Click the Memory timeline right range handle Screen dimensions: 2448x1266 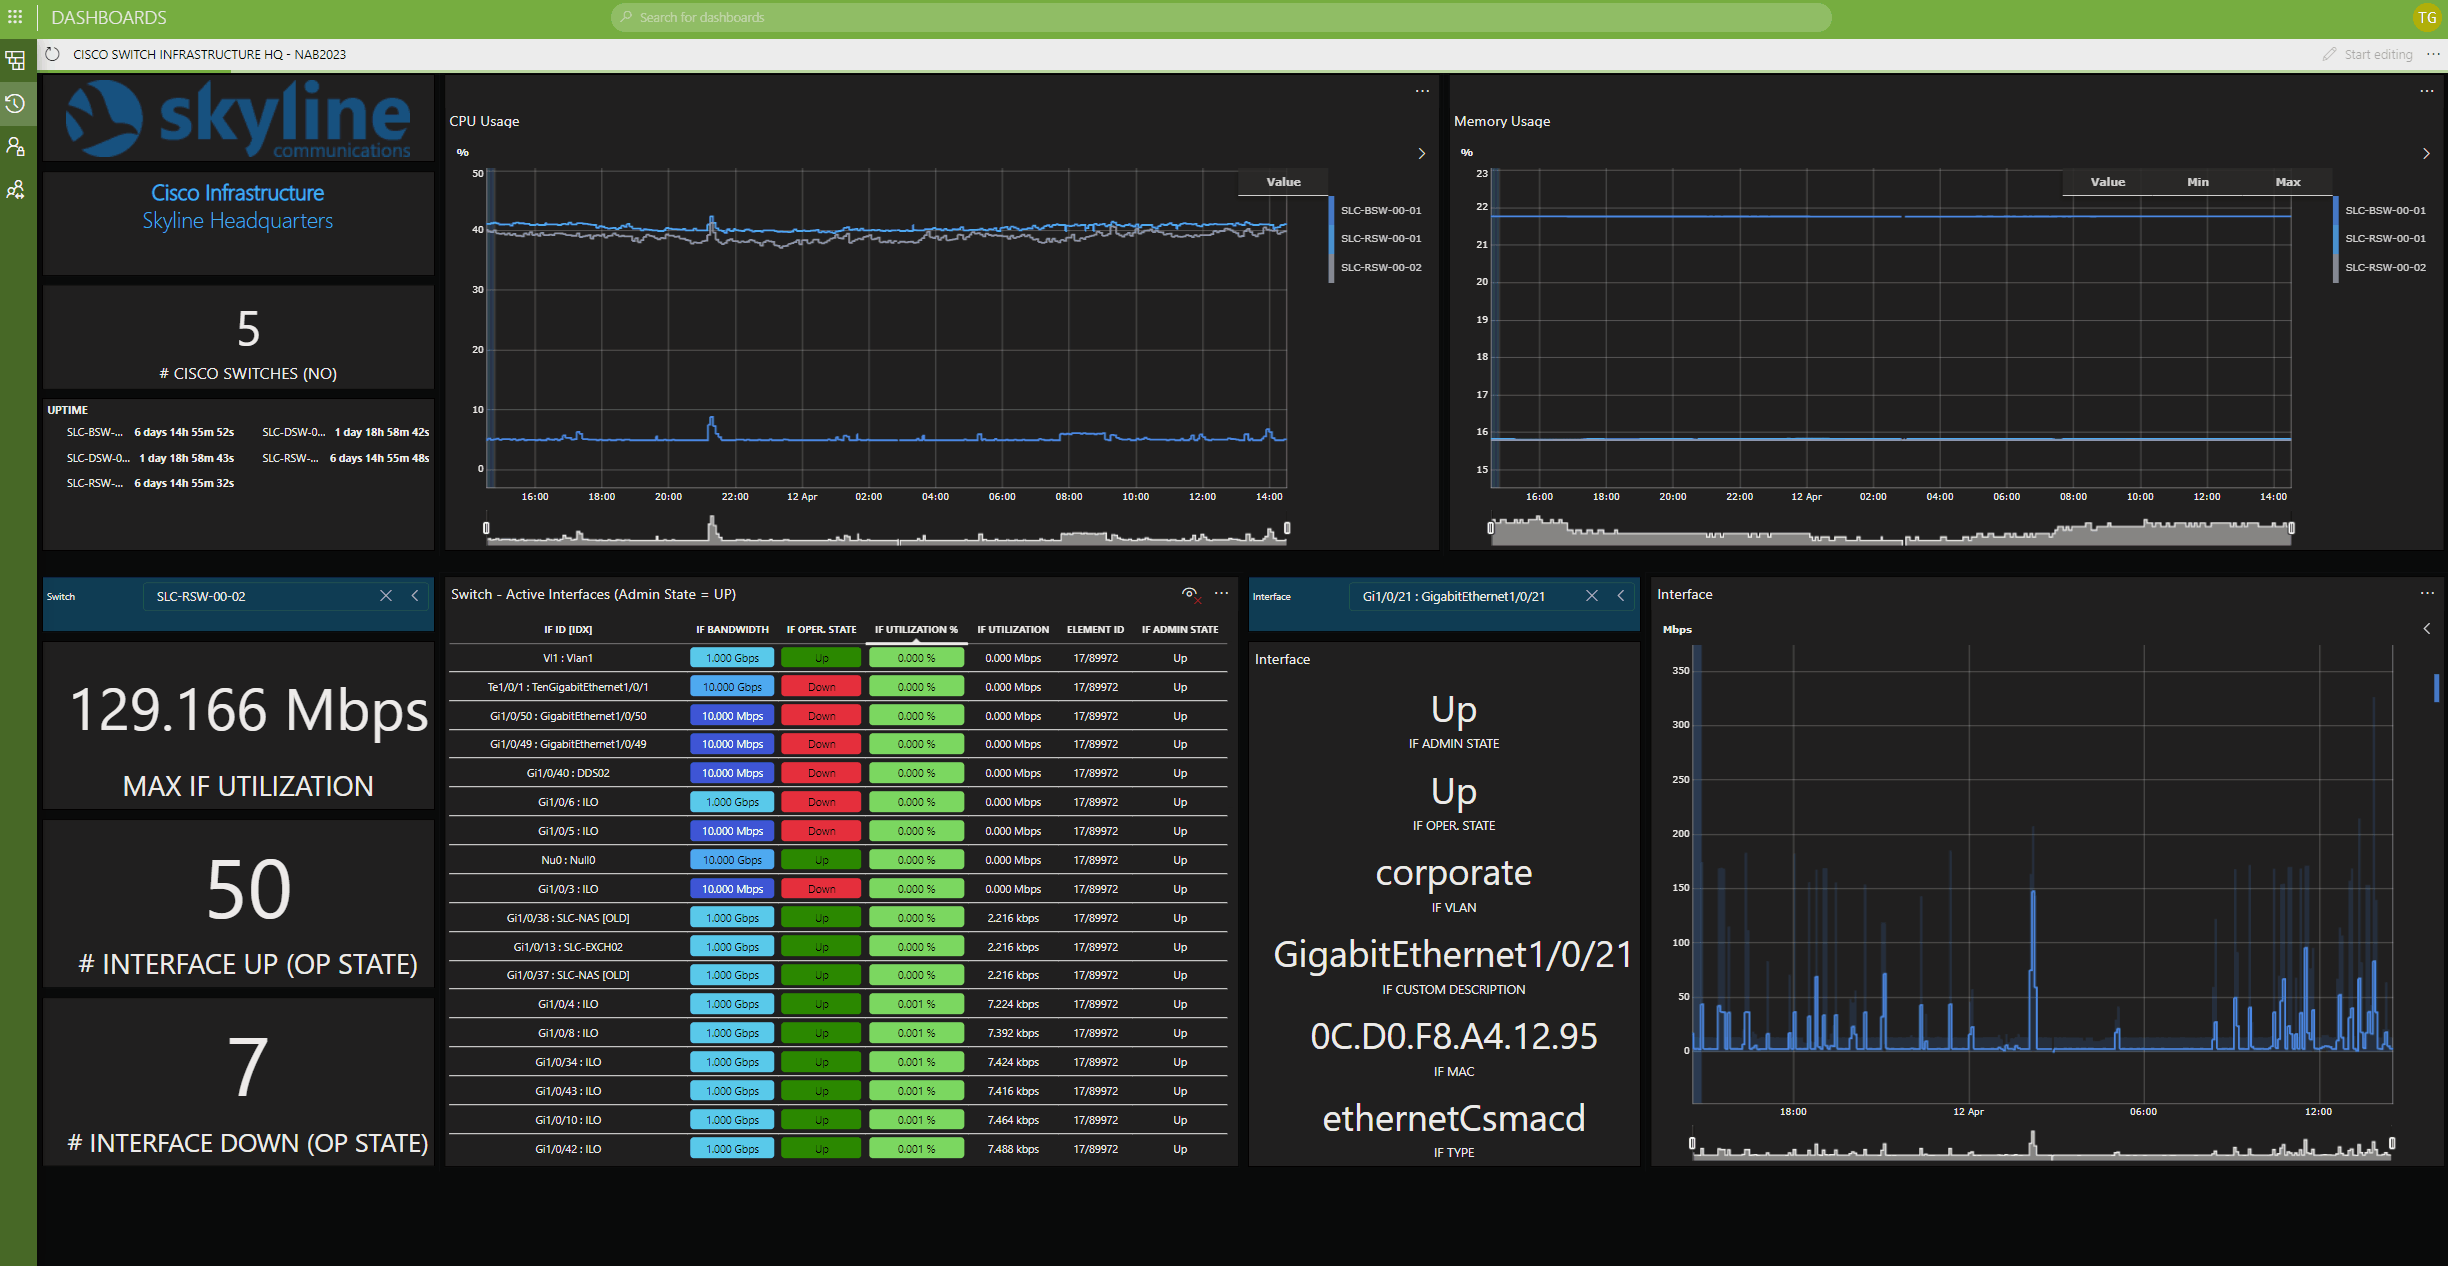[2291, 528]
